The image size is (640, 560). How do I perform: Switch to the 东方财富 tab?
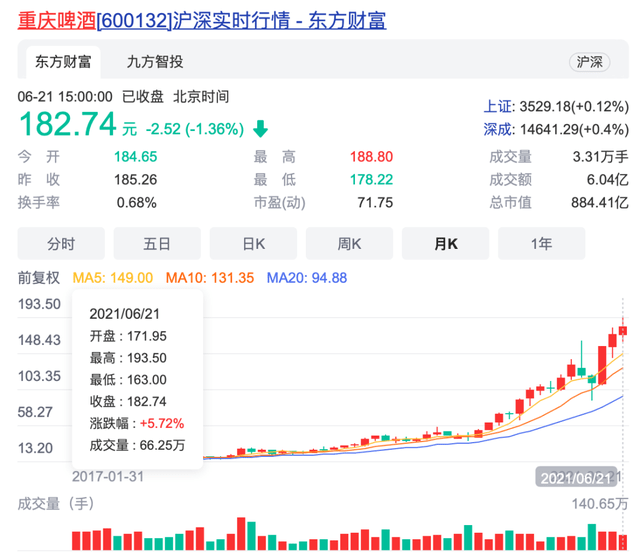coord(63,62)
